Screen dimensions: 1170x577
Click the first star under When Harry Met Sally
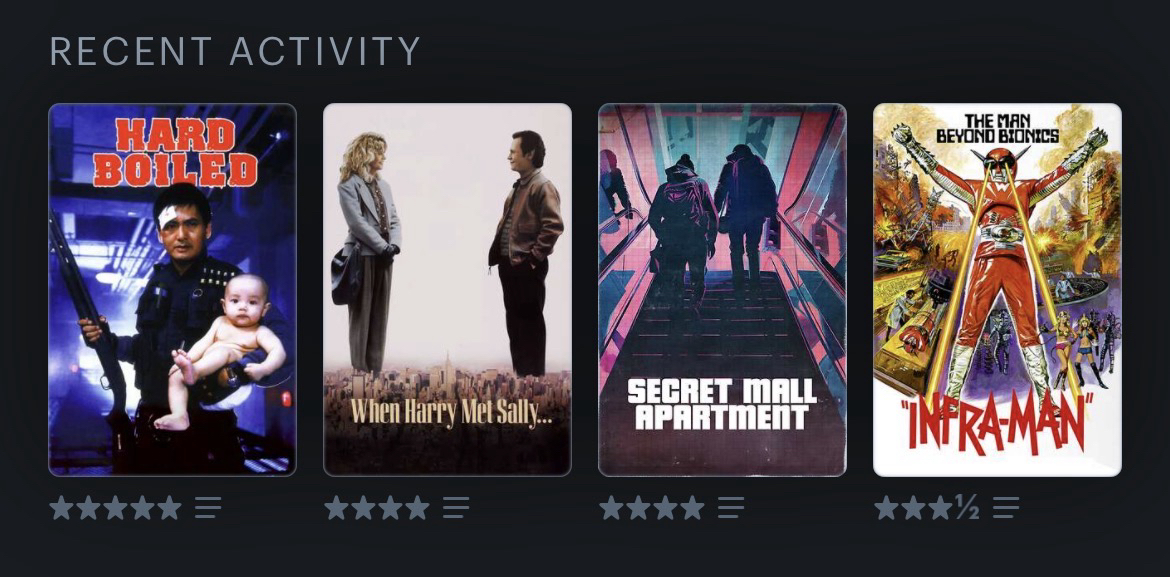coord(337,508)
